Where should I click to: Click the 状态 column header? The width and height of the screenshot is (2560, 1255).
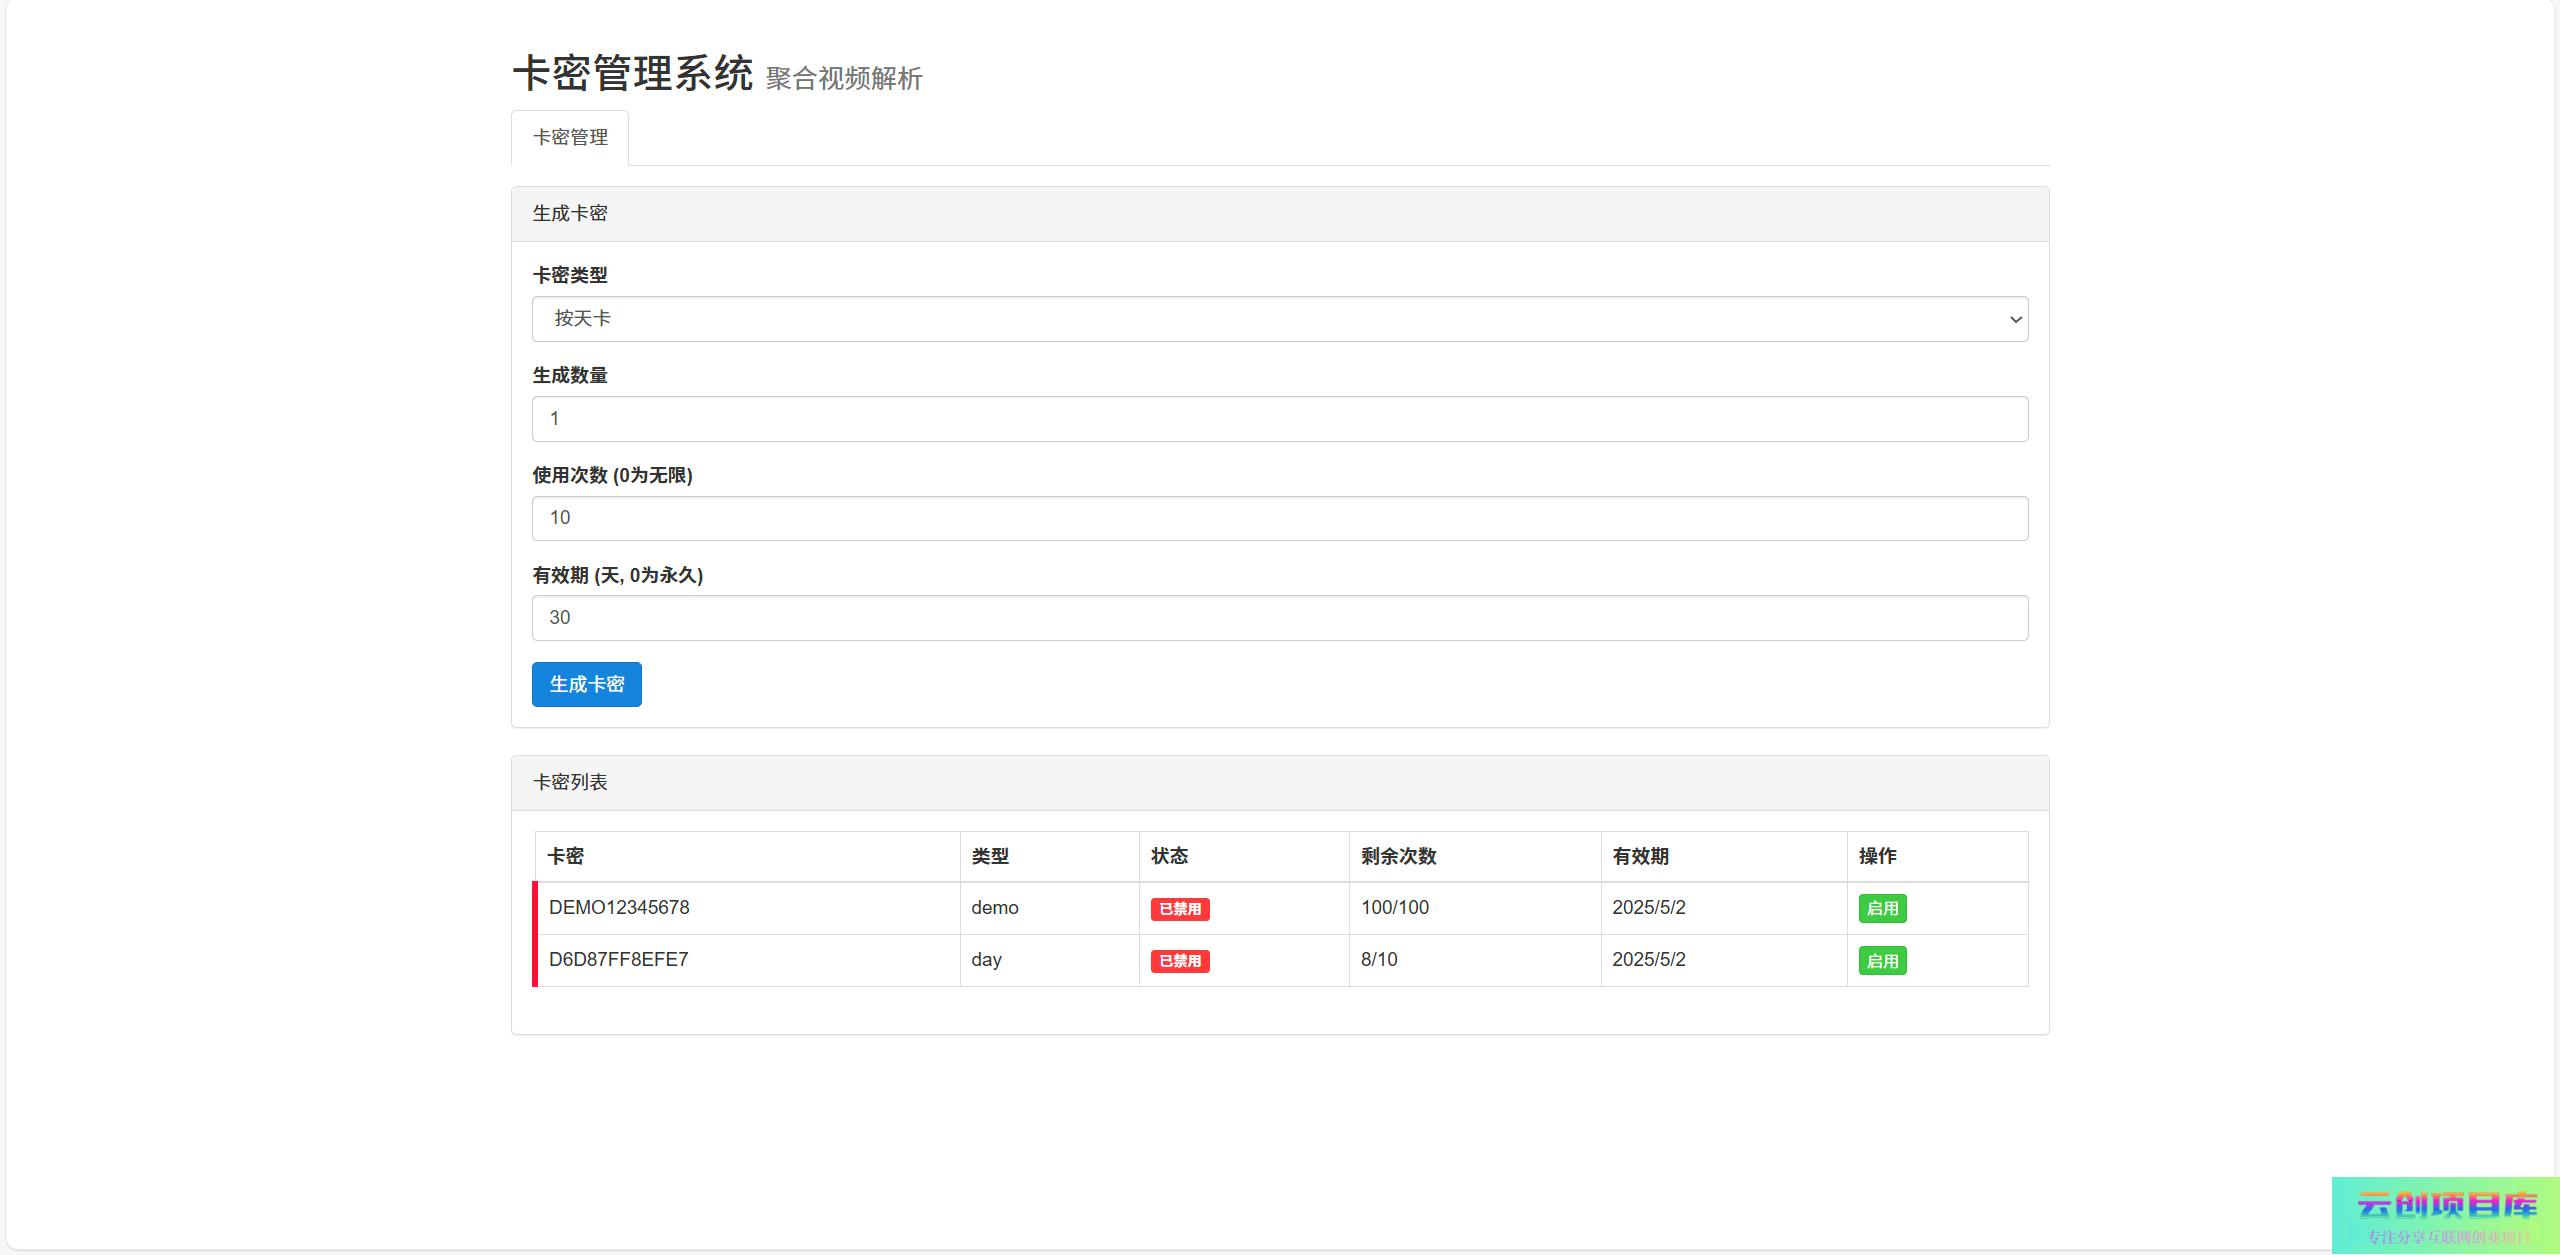tap(1169, 856)
